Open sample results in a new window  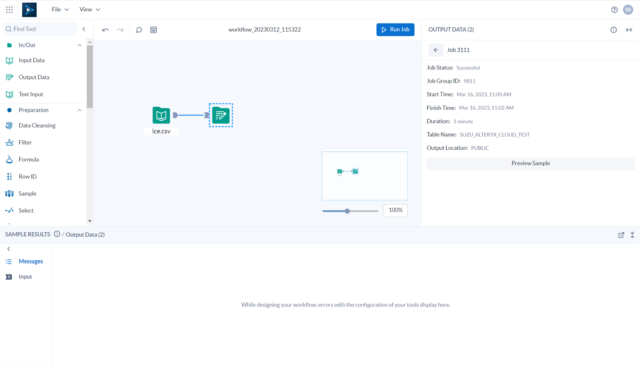(x=621, y=235)
